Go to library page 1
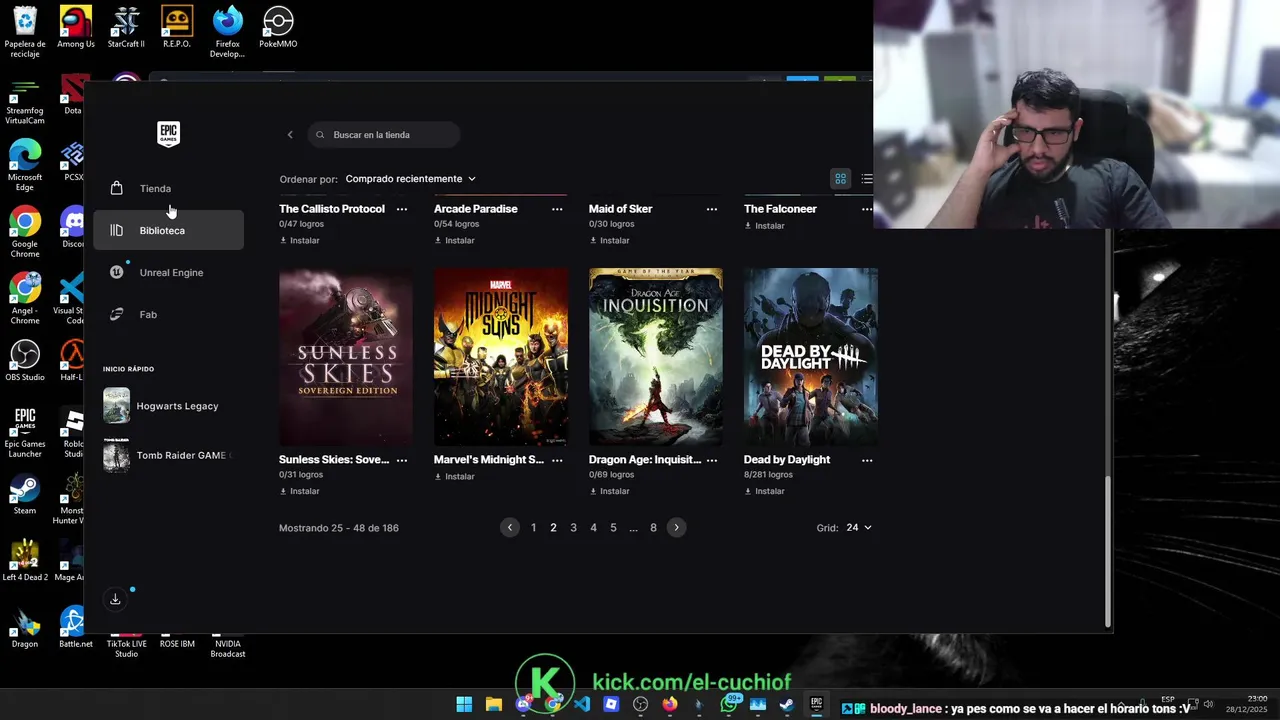Screen dimensions: 1280x720 pyautogui.click(x=533, y=528)
